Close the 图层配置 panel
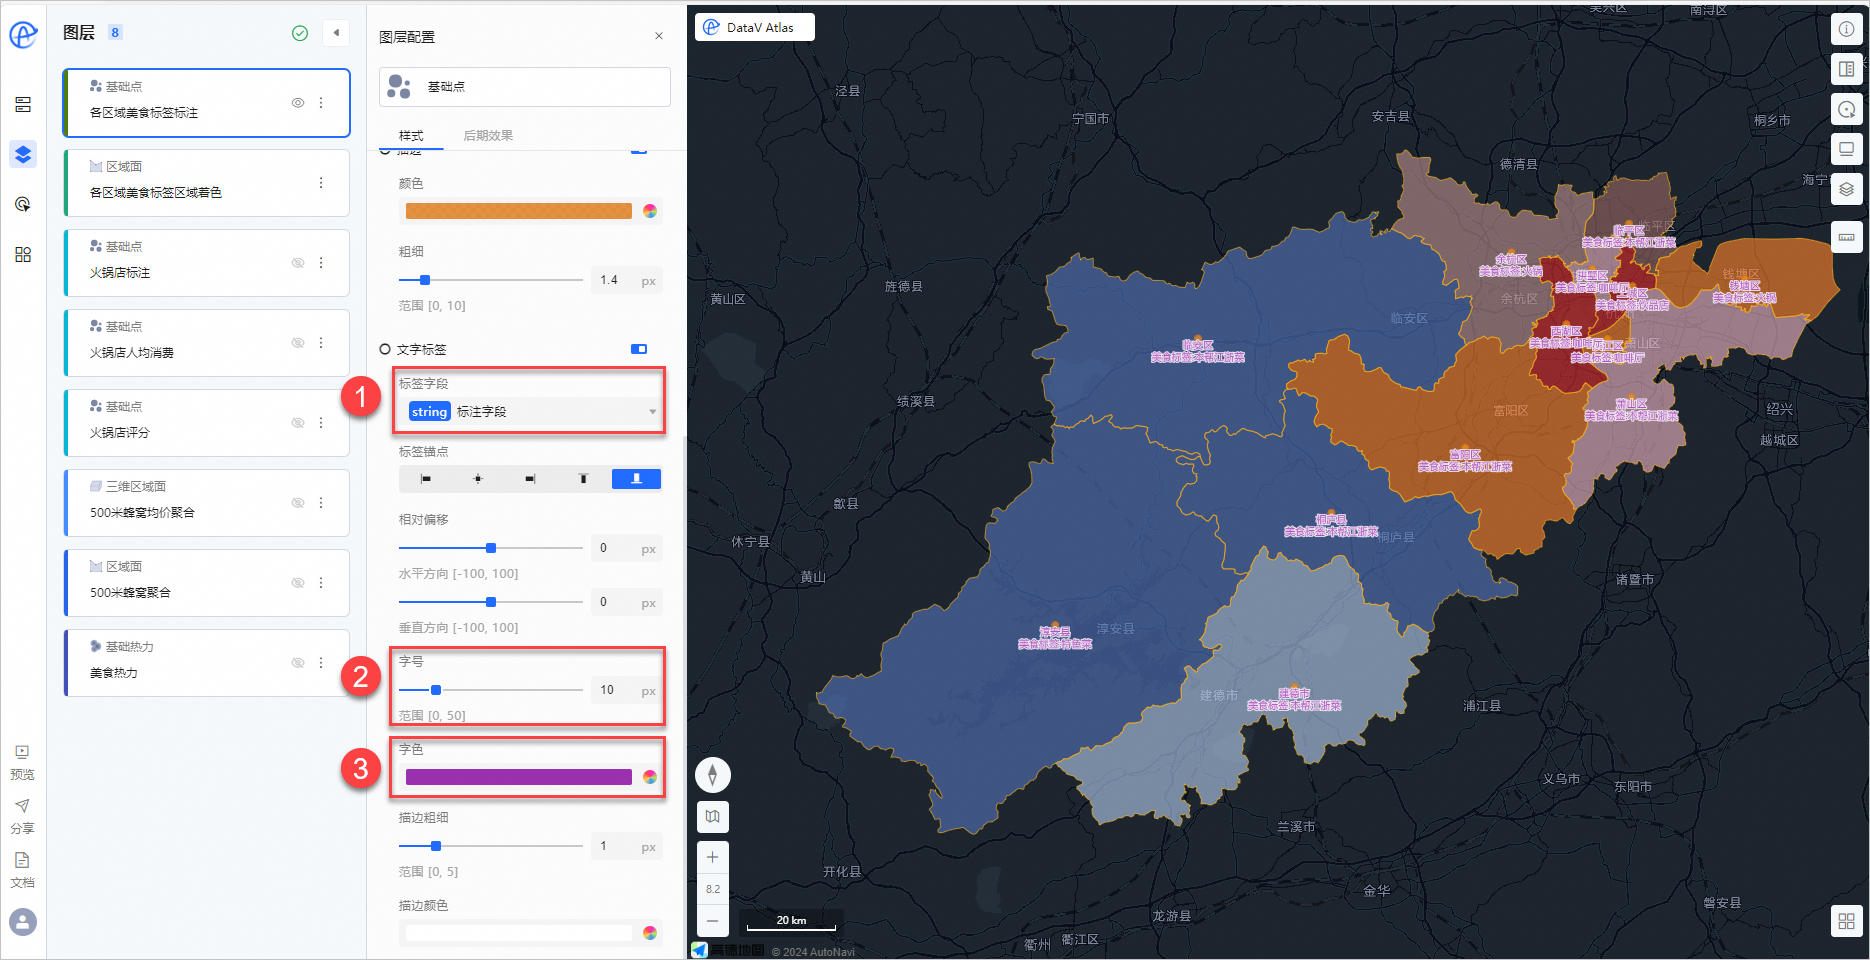This screenshot has width=1870, height=960. click(659, 36)
